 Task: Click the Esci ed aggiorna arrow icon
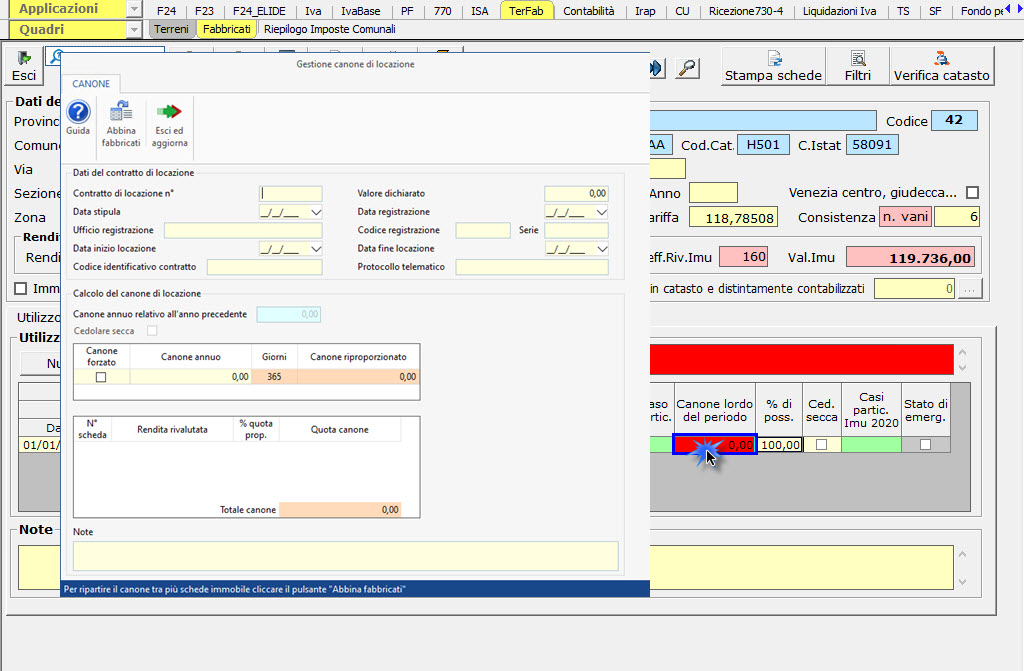point(169,113)
